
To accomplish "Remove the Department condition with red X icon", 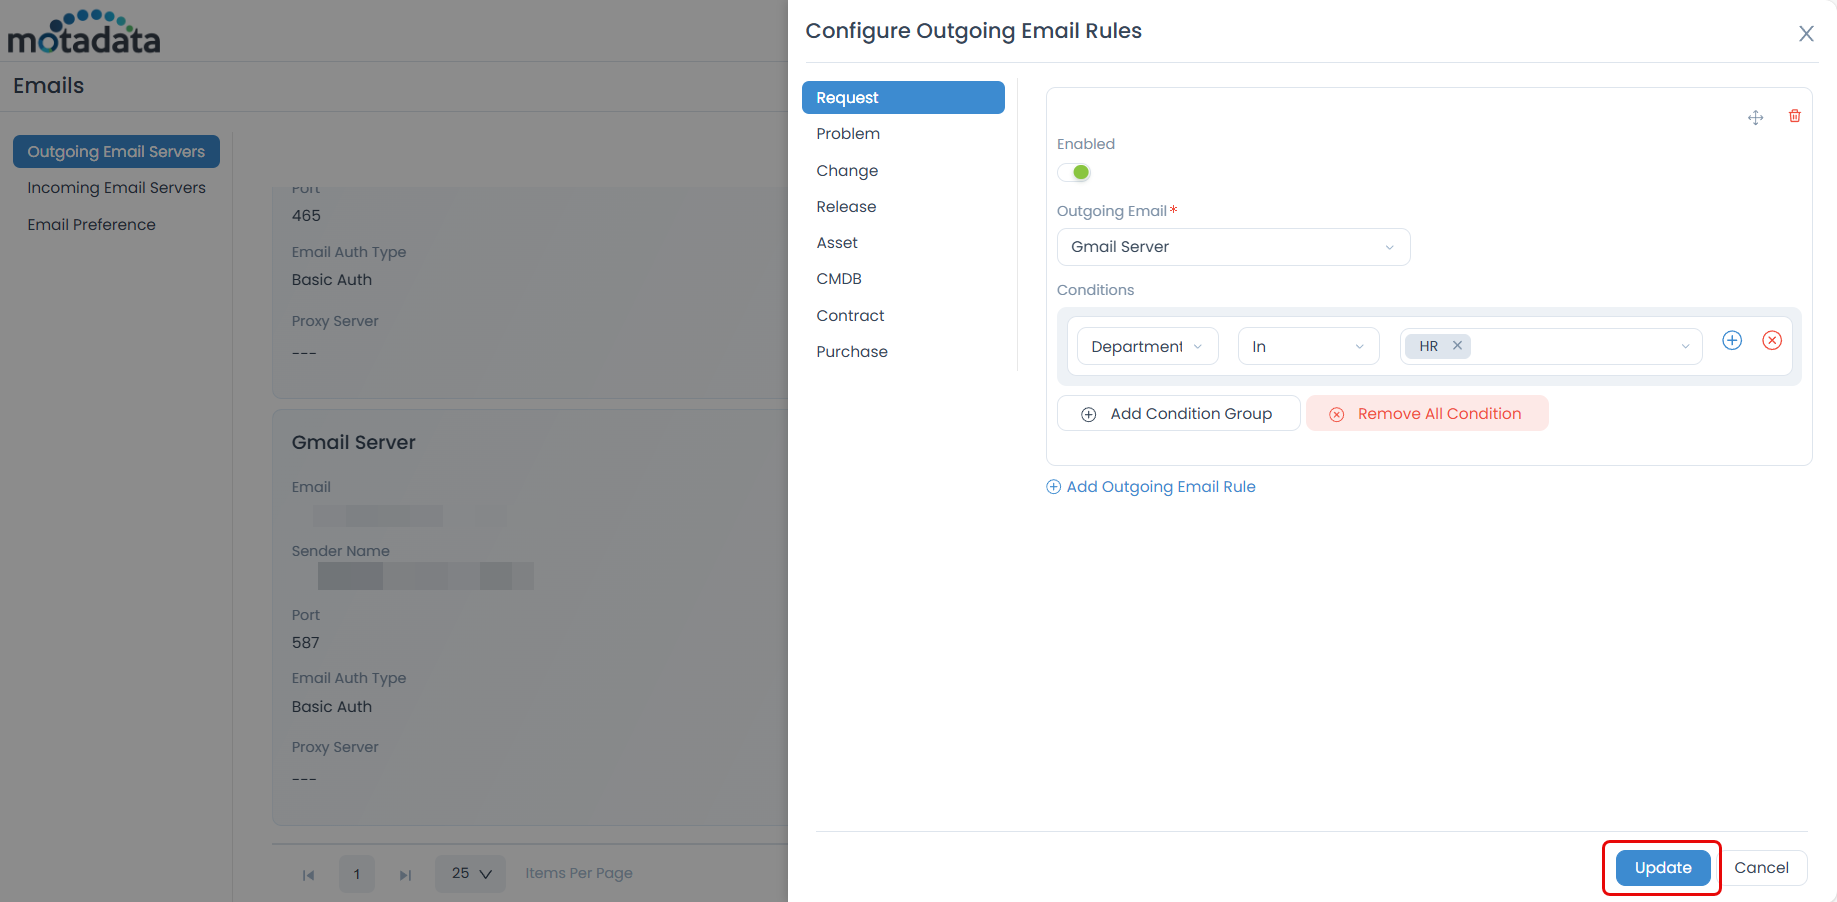I will 1772,340.
